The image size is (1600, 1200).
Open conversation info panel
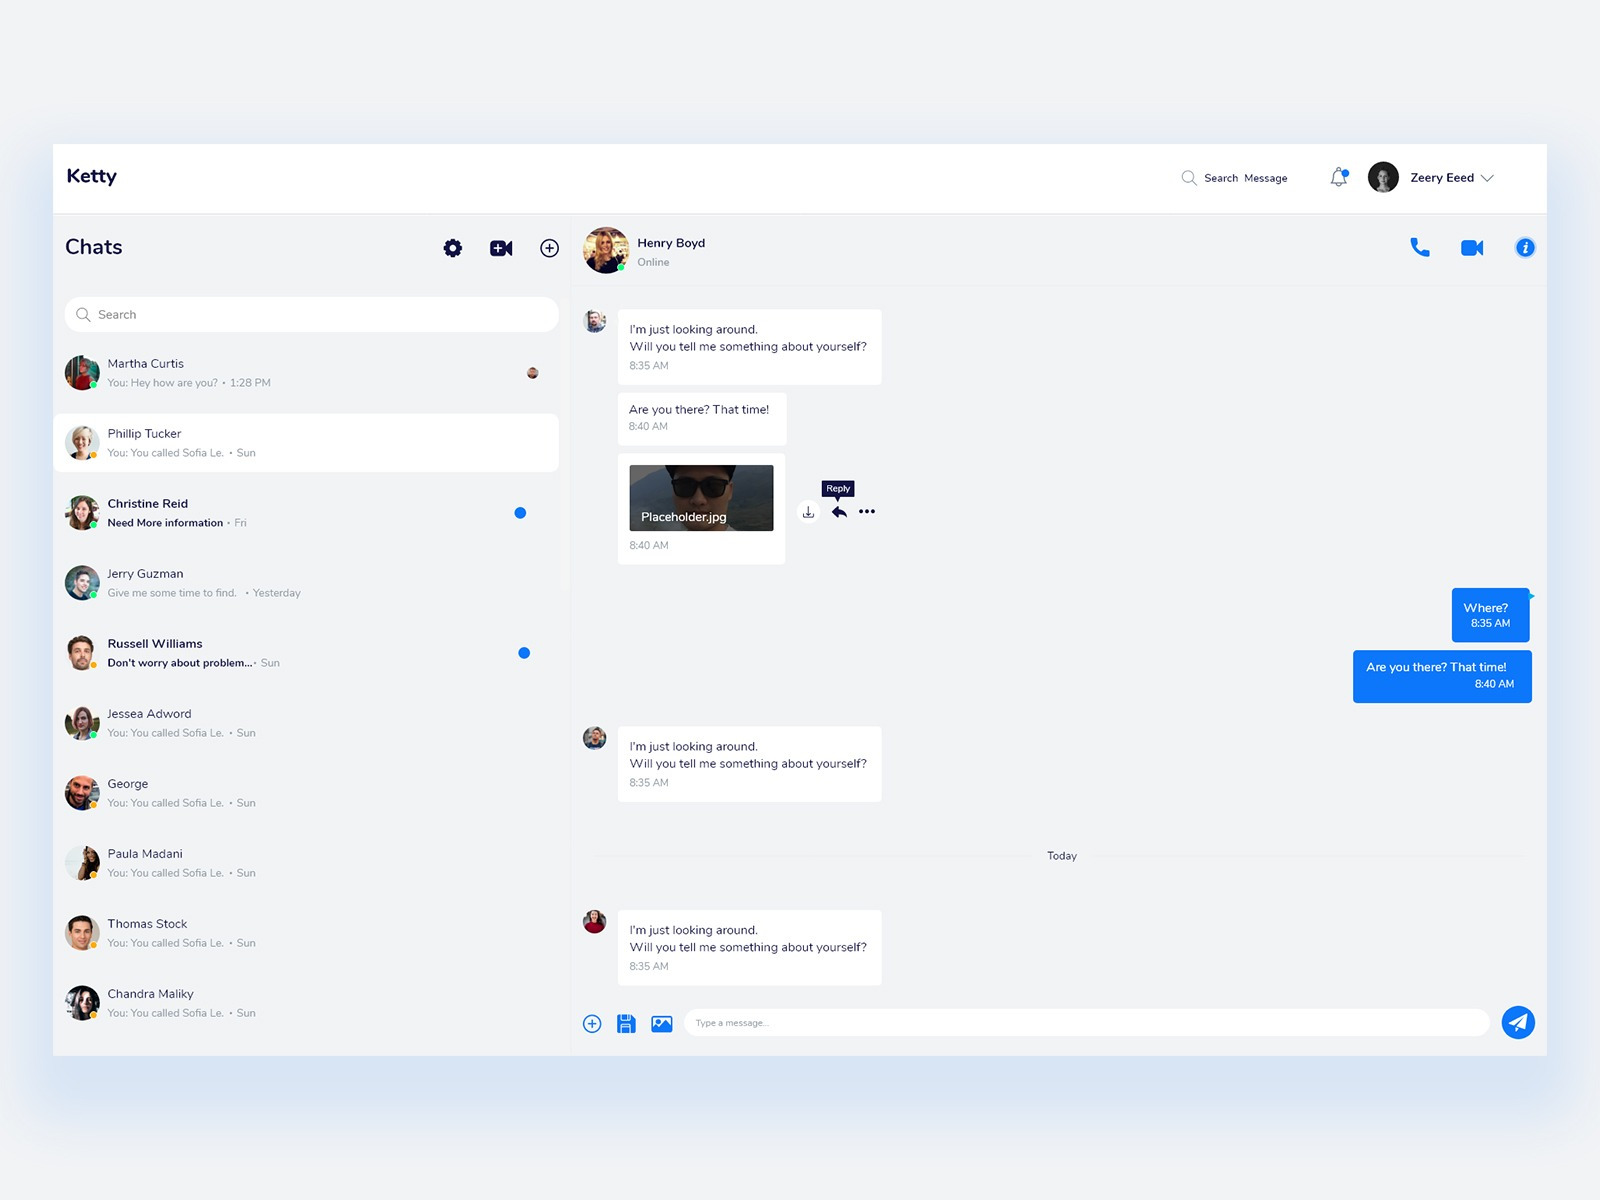[x=1524, y=248]
